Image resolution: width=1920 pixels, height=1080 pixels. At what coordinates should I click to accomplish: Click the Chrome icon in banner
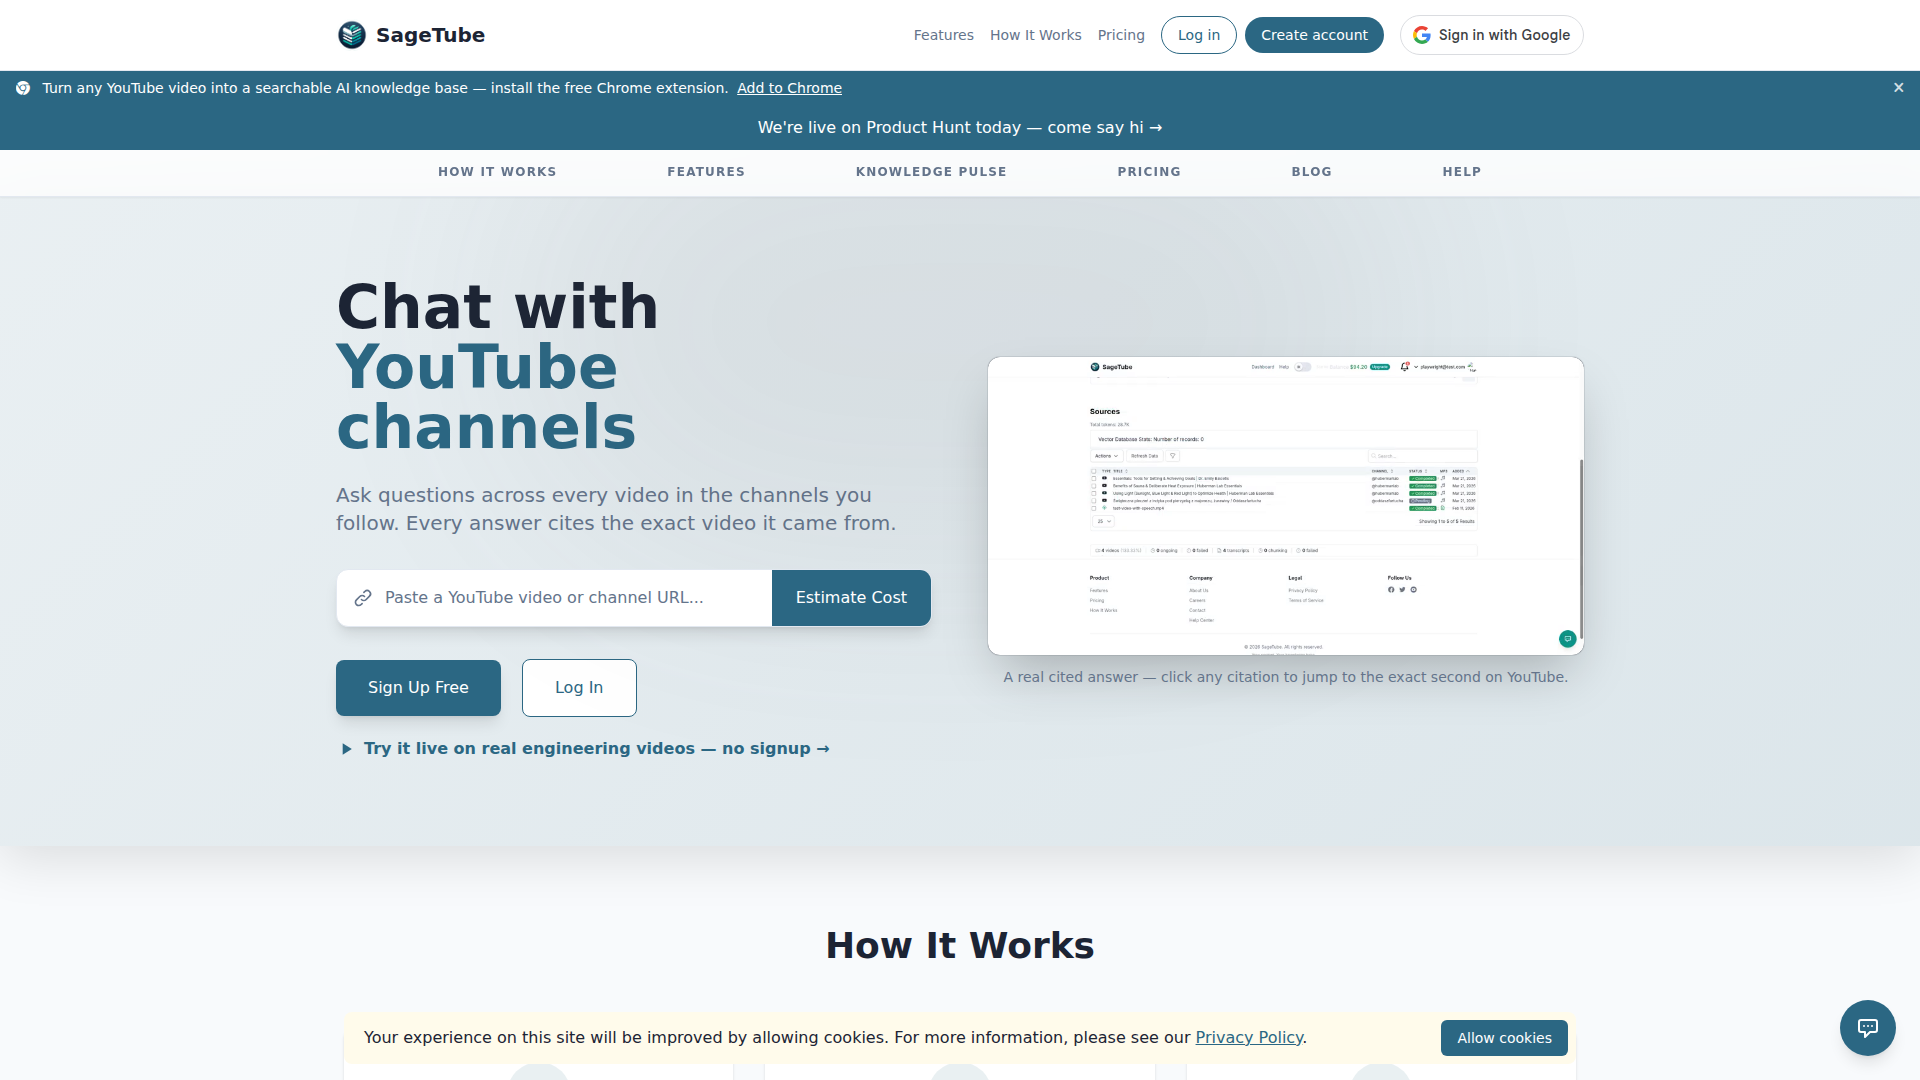23,88
